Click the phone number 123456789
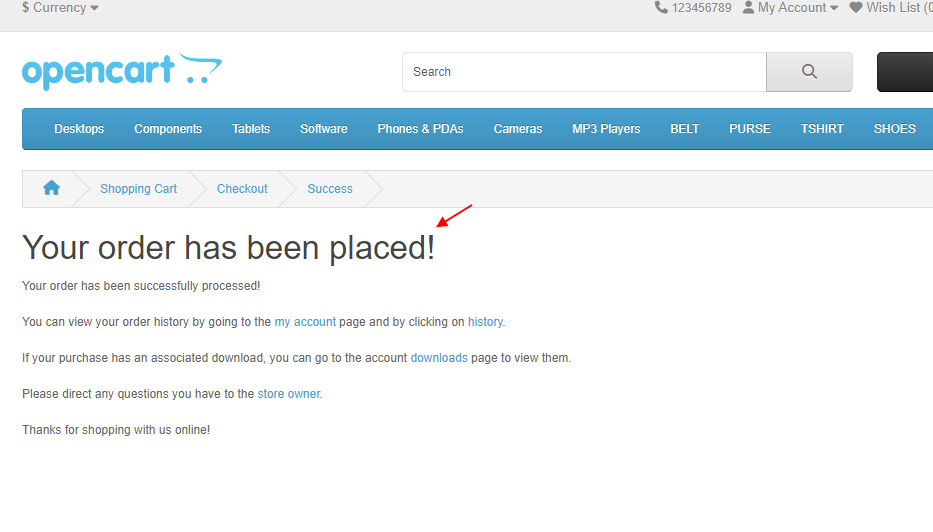The width and height of the screenshot is (933, 532). click(x=702, y=8)
